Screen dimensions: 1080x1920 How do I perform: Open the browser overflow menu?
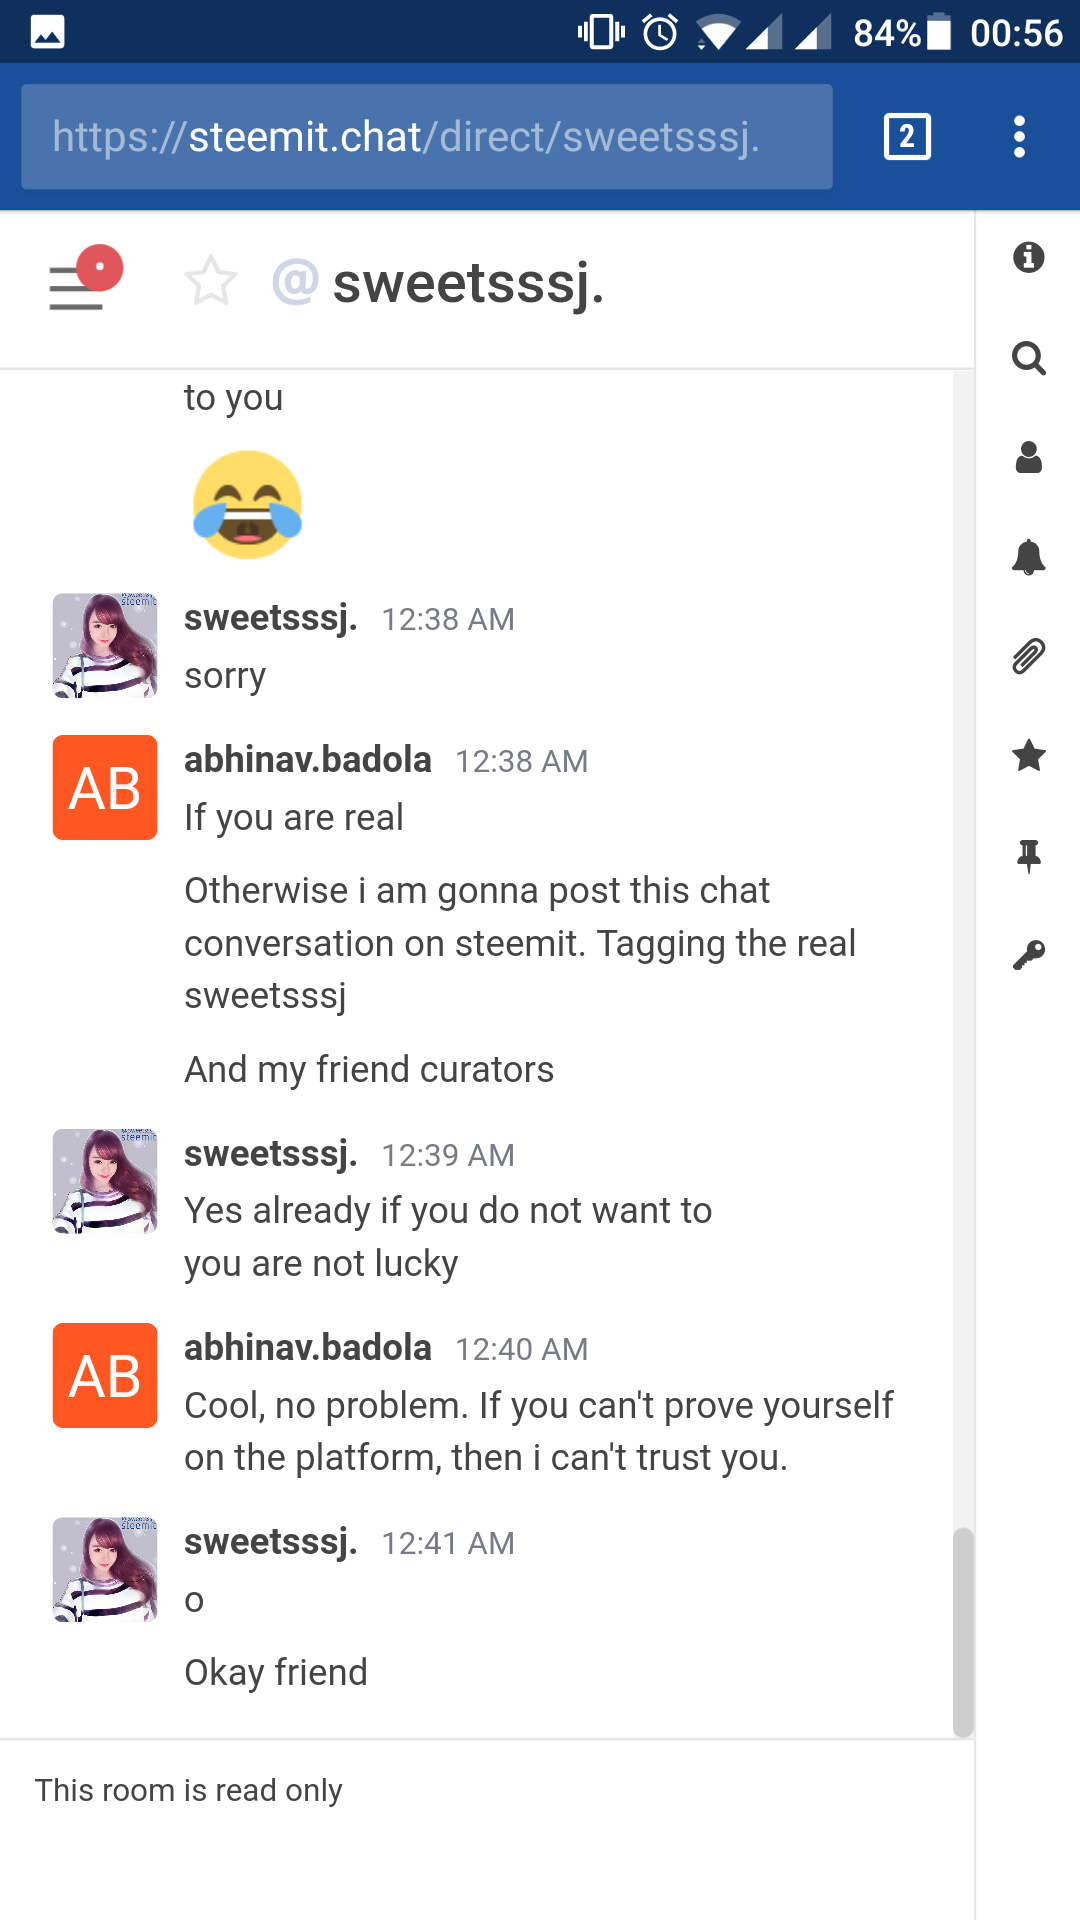1018,136
